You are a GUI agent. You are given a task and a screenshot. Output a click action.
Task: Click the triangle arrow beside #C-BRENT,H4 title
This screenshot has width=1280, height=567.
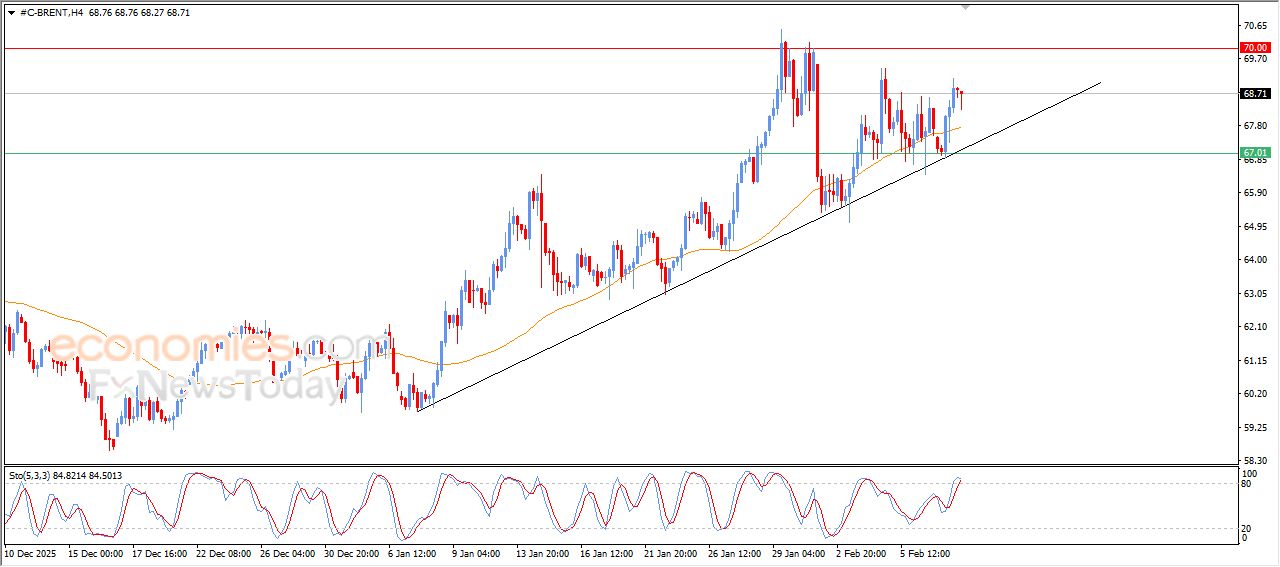point(11,12)
